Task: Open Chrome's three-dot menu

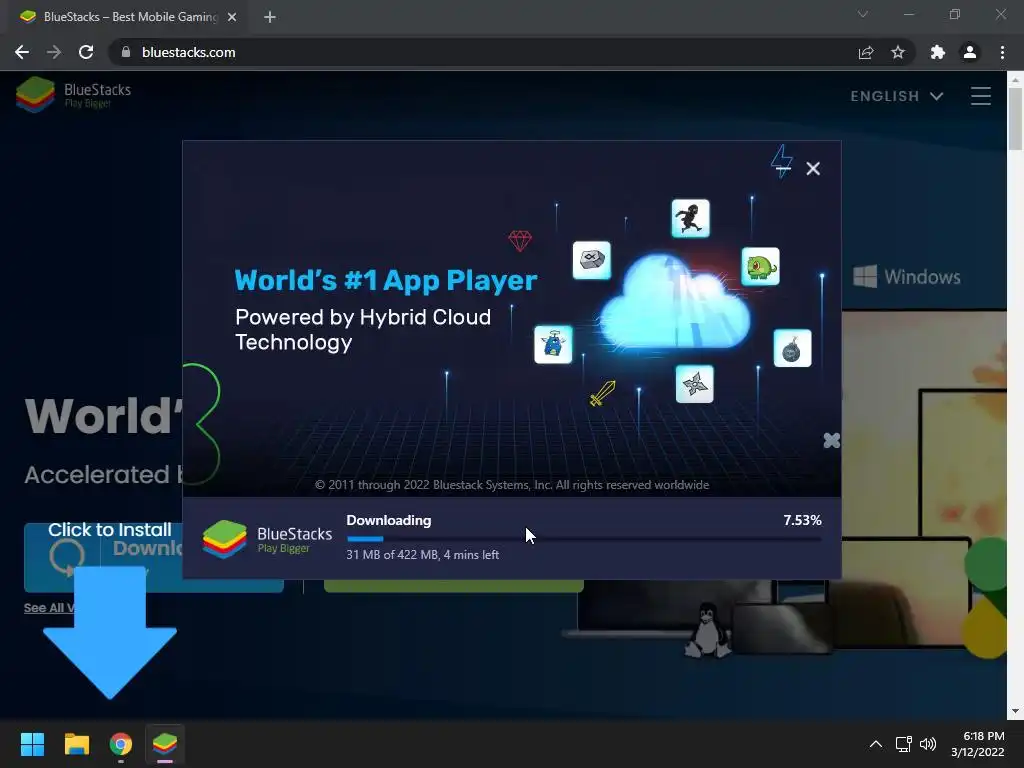Action: point(1002,52)
